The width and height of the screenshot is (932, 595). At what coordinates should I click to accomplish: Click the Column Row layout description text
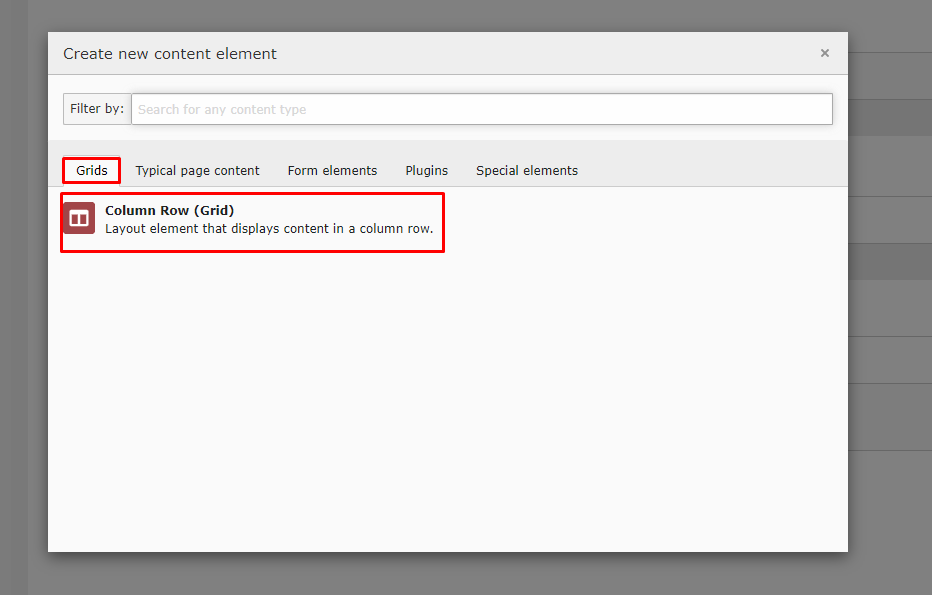tap(268, 229)
